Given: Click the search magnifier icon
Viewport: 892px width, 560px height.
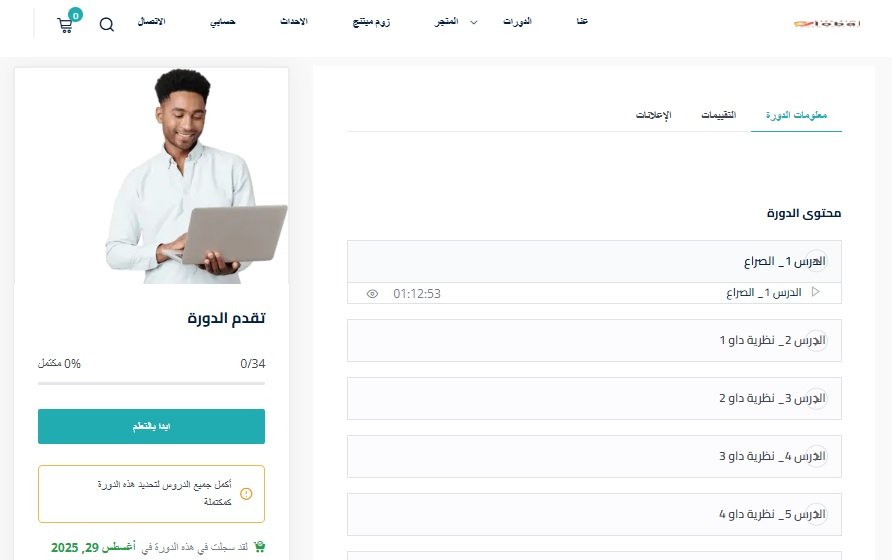Looking at the screenshot, I should 107,24.
